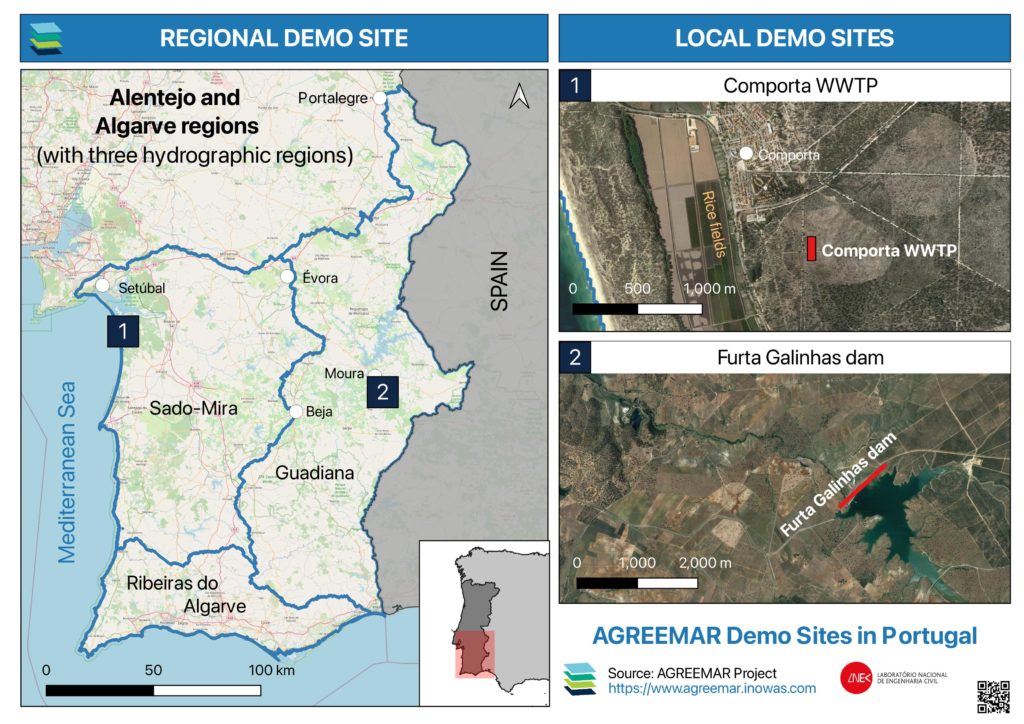The width and height of the screenshot is (1024, 724).
Task: Click the red highlighted area on the Iberia inset map
Action: pos(475,654)
